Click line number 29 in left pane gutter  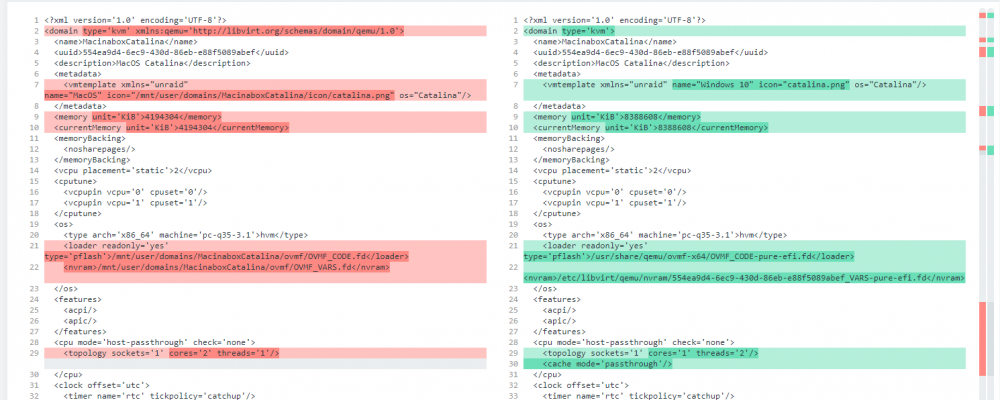tap(36, 353)
